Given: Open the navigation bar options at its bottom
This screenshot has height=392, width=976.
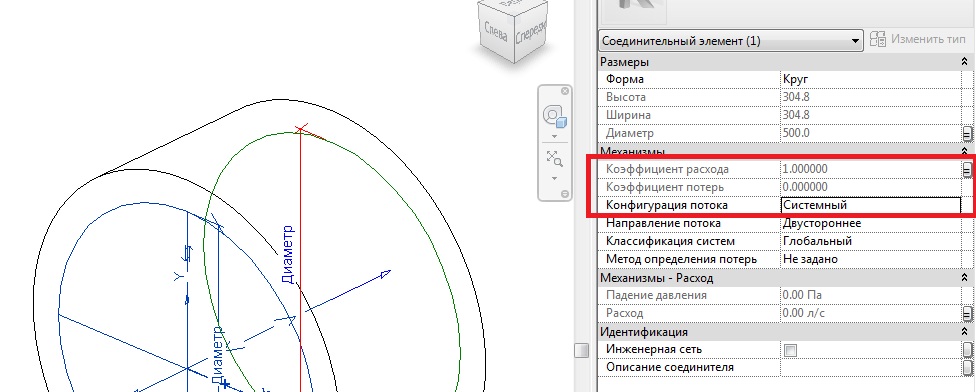Looking at the screenshot, I should pyautogui.click(x=565, y=194).
